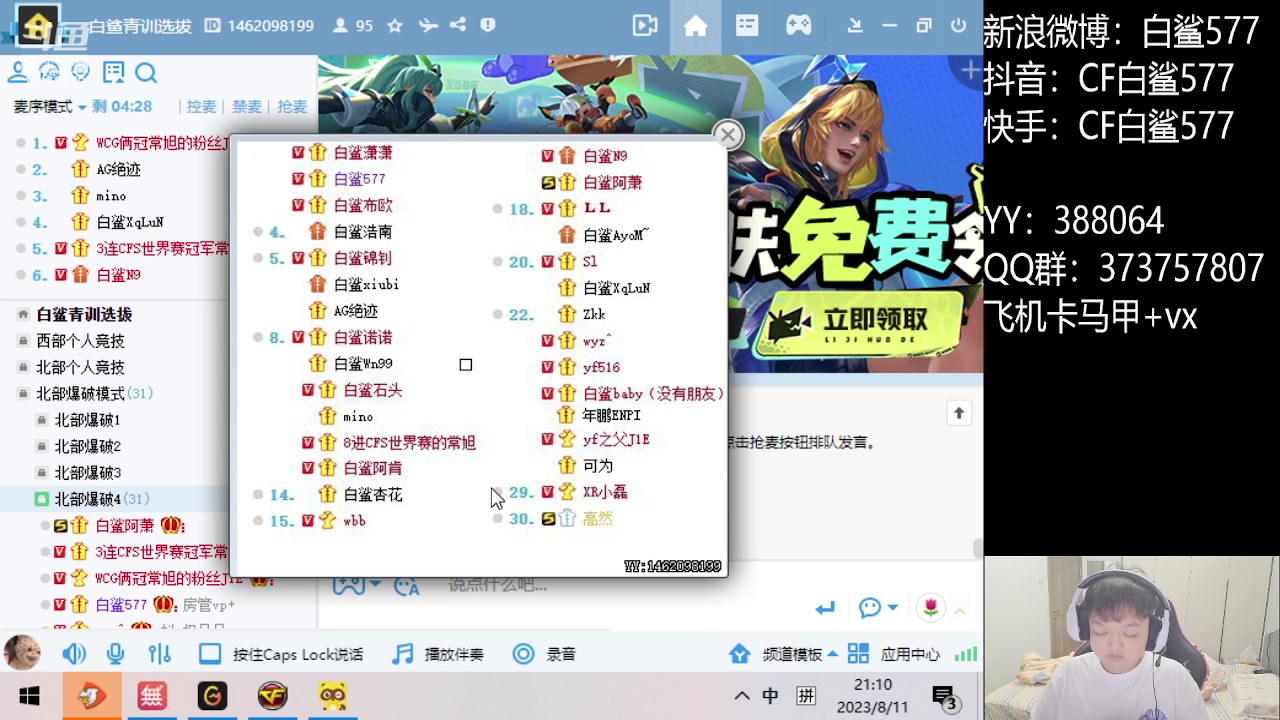
Task: Toggle the microphone icon in bottom bar
Action: tap(116, 654)
